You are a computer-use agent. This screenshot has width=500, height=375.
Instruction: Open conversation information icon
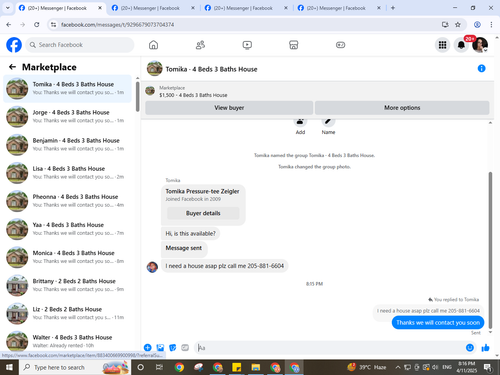click(x=481, y=68)
